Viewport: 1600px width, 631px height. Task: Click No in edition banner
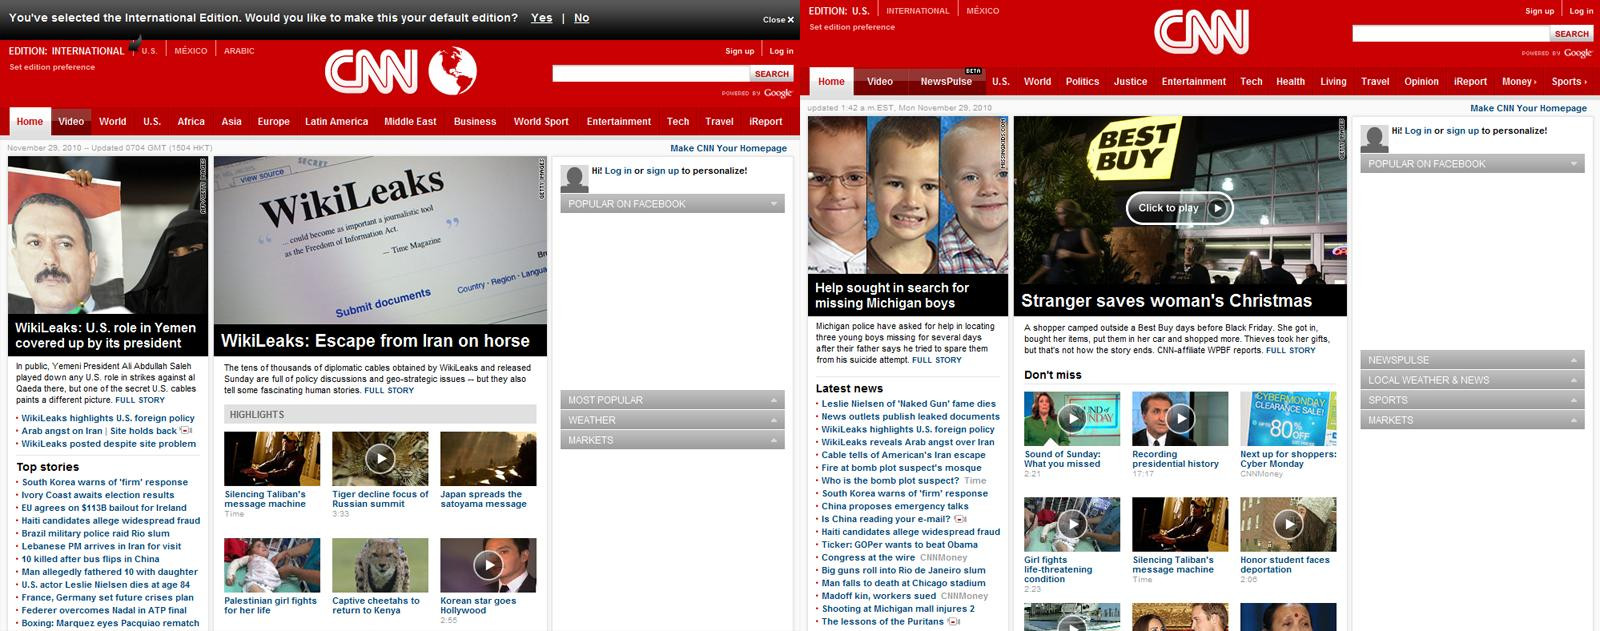pyautogui.click(x=581, y=18)
